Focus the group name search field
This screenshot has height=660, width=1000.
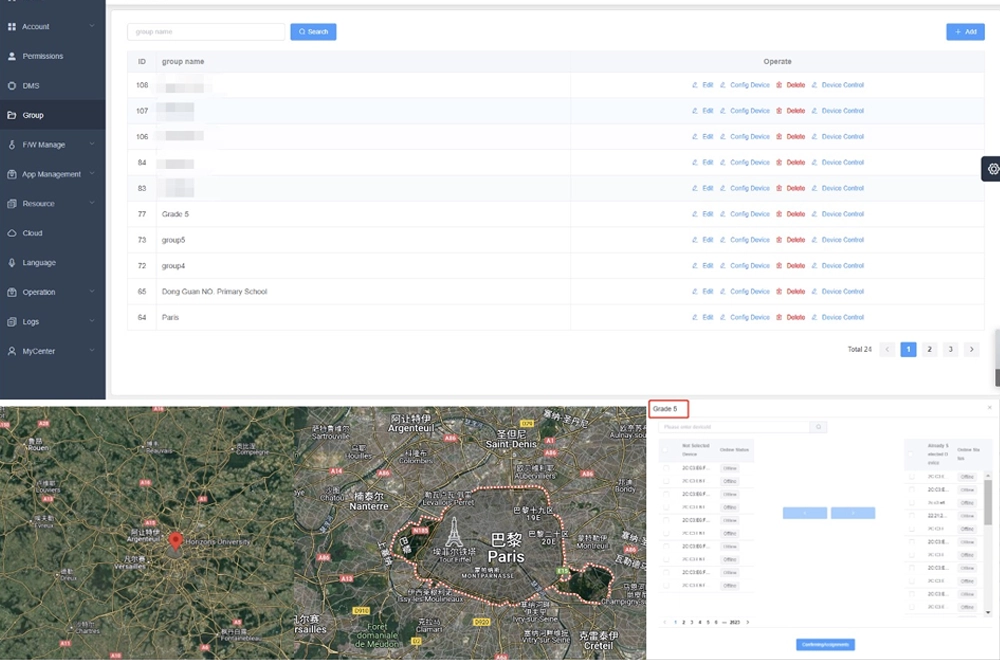coord(206,32)
